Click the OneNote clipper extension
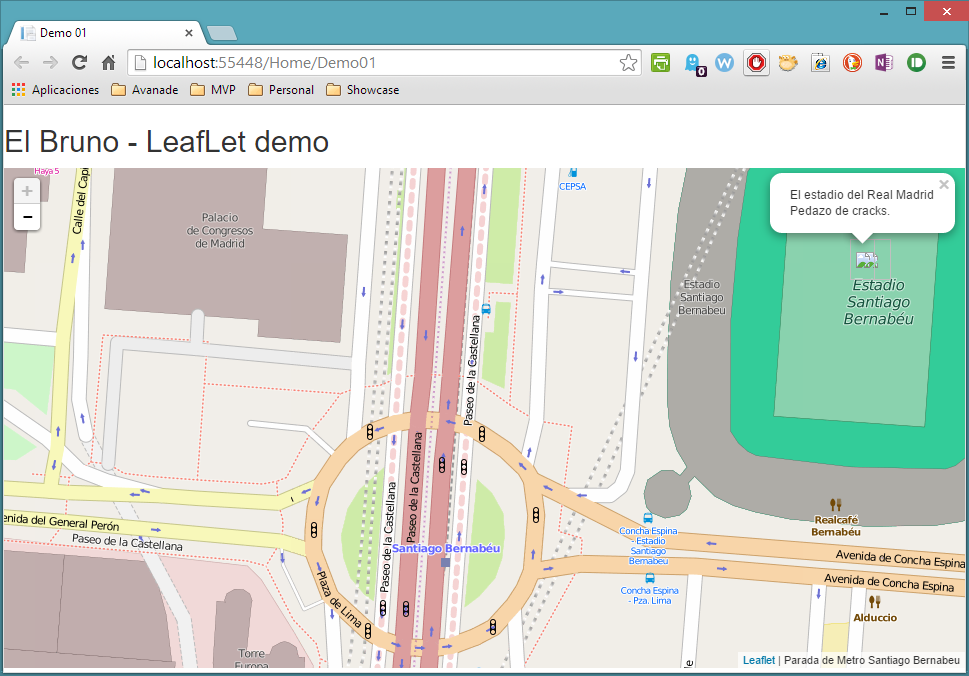 883,63
